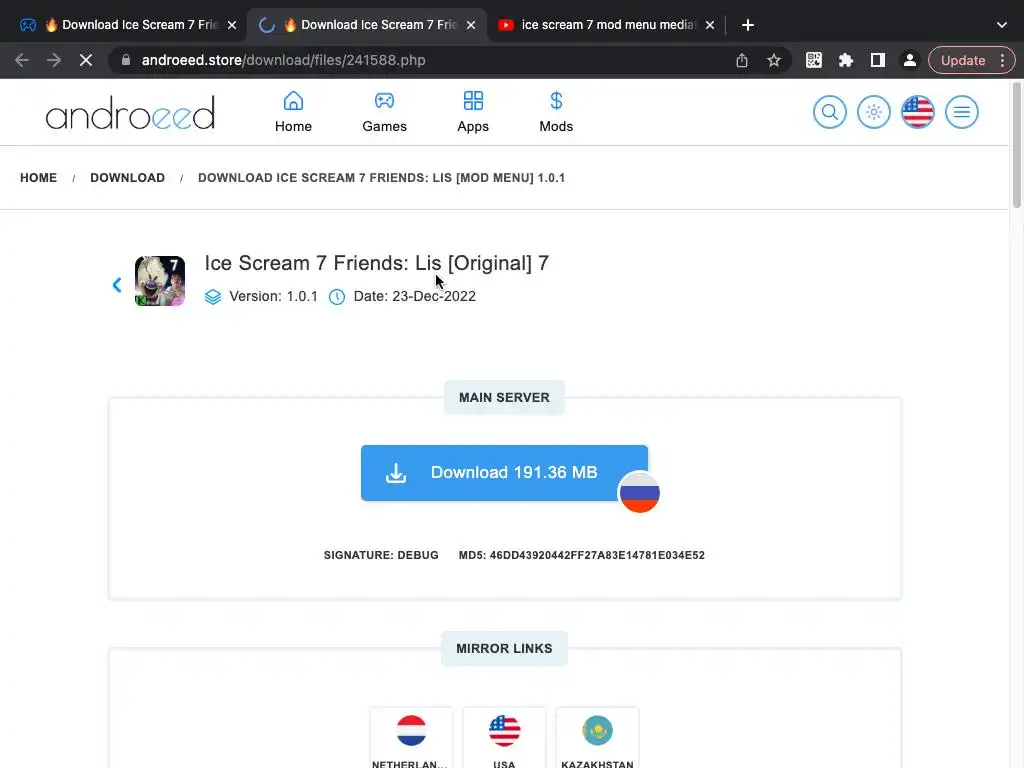Click the Ice Scream 7 Mod Menu breadcrumb

[x=381, y=178]
